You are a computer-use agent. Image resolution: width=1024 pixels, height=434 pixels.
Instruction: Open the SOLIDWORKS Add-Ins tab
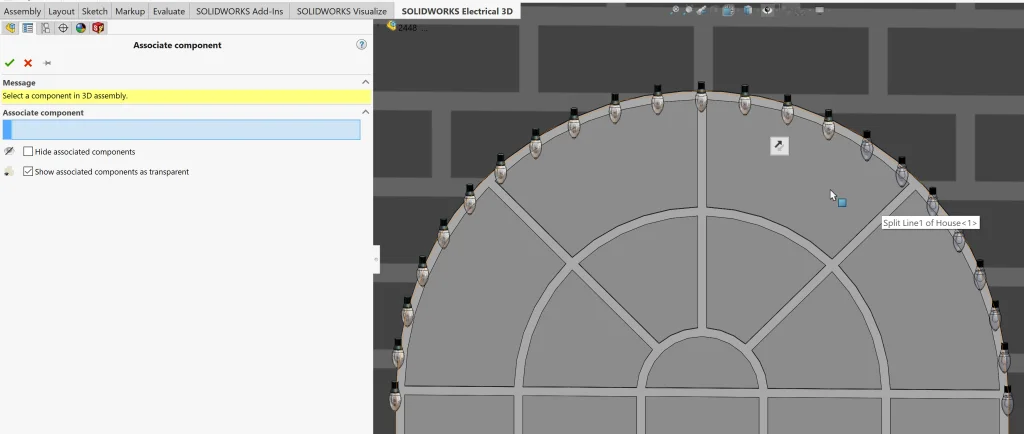pos(238,11)
